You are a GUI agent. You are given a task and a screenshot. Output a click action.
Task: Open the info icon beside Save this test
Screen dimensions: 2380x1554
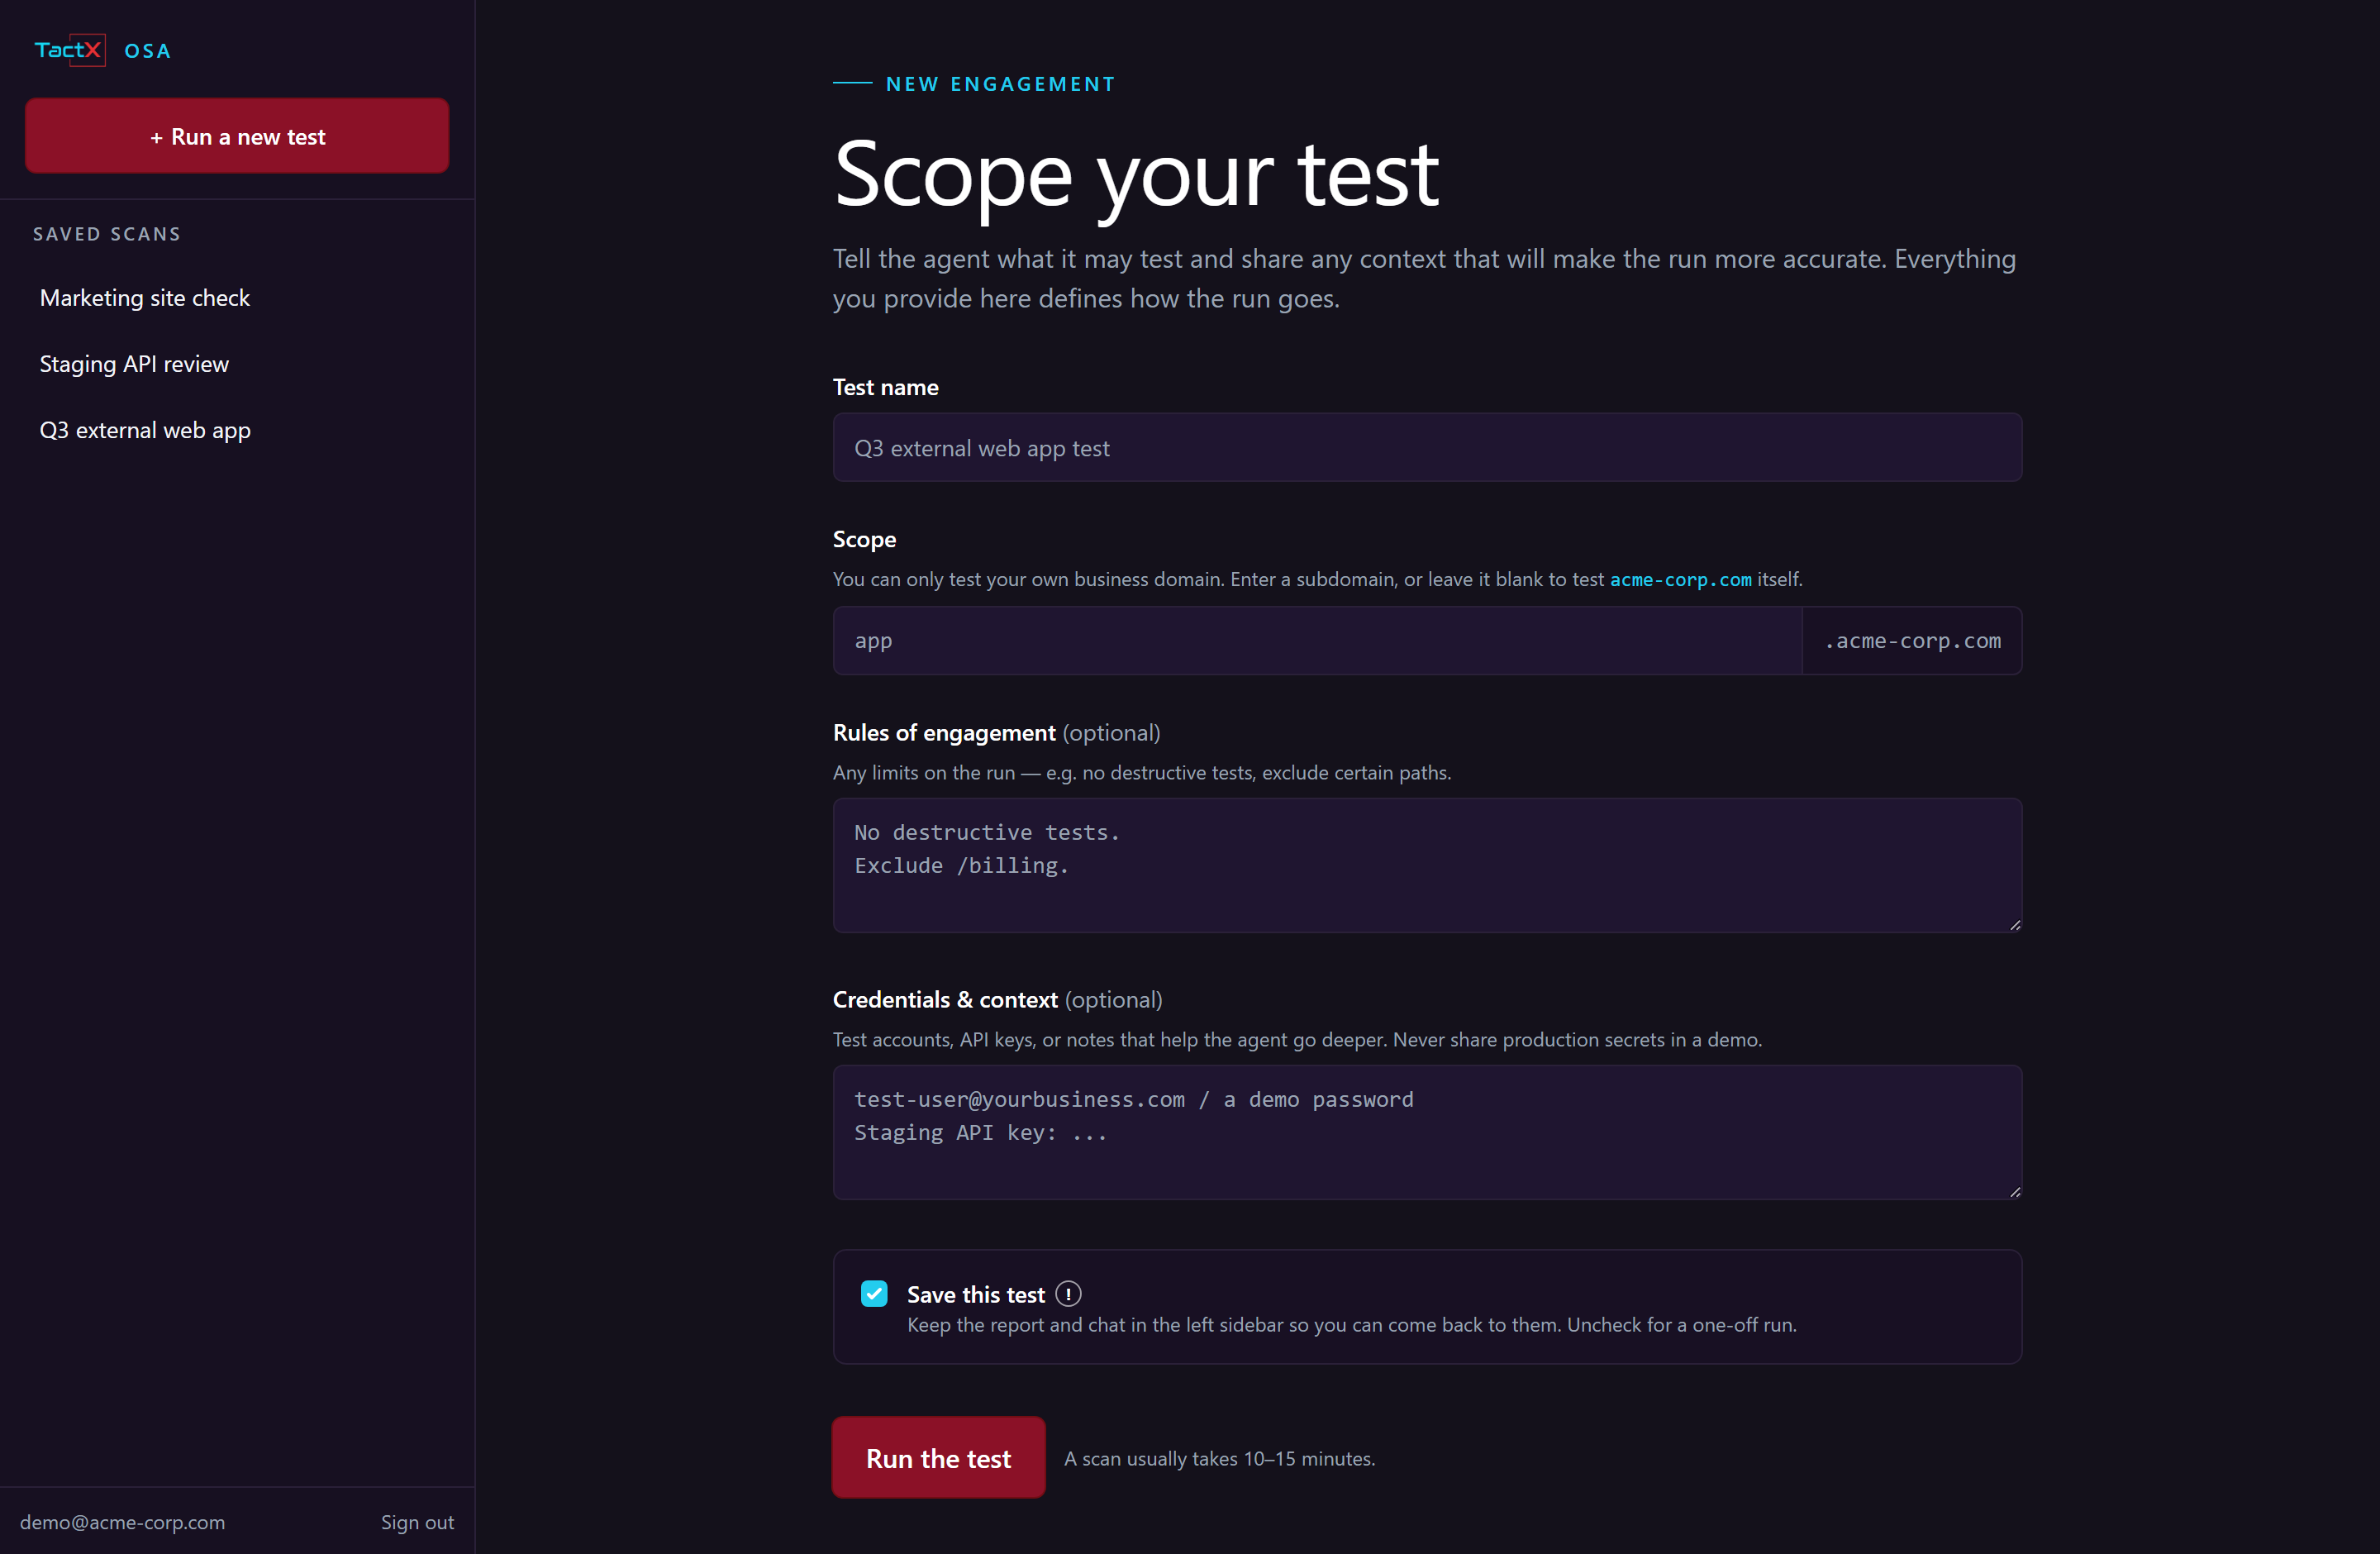(1068, 1294)
